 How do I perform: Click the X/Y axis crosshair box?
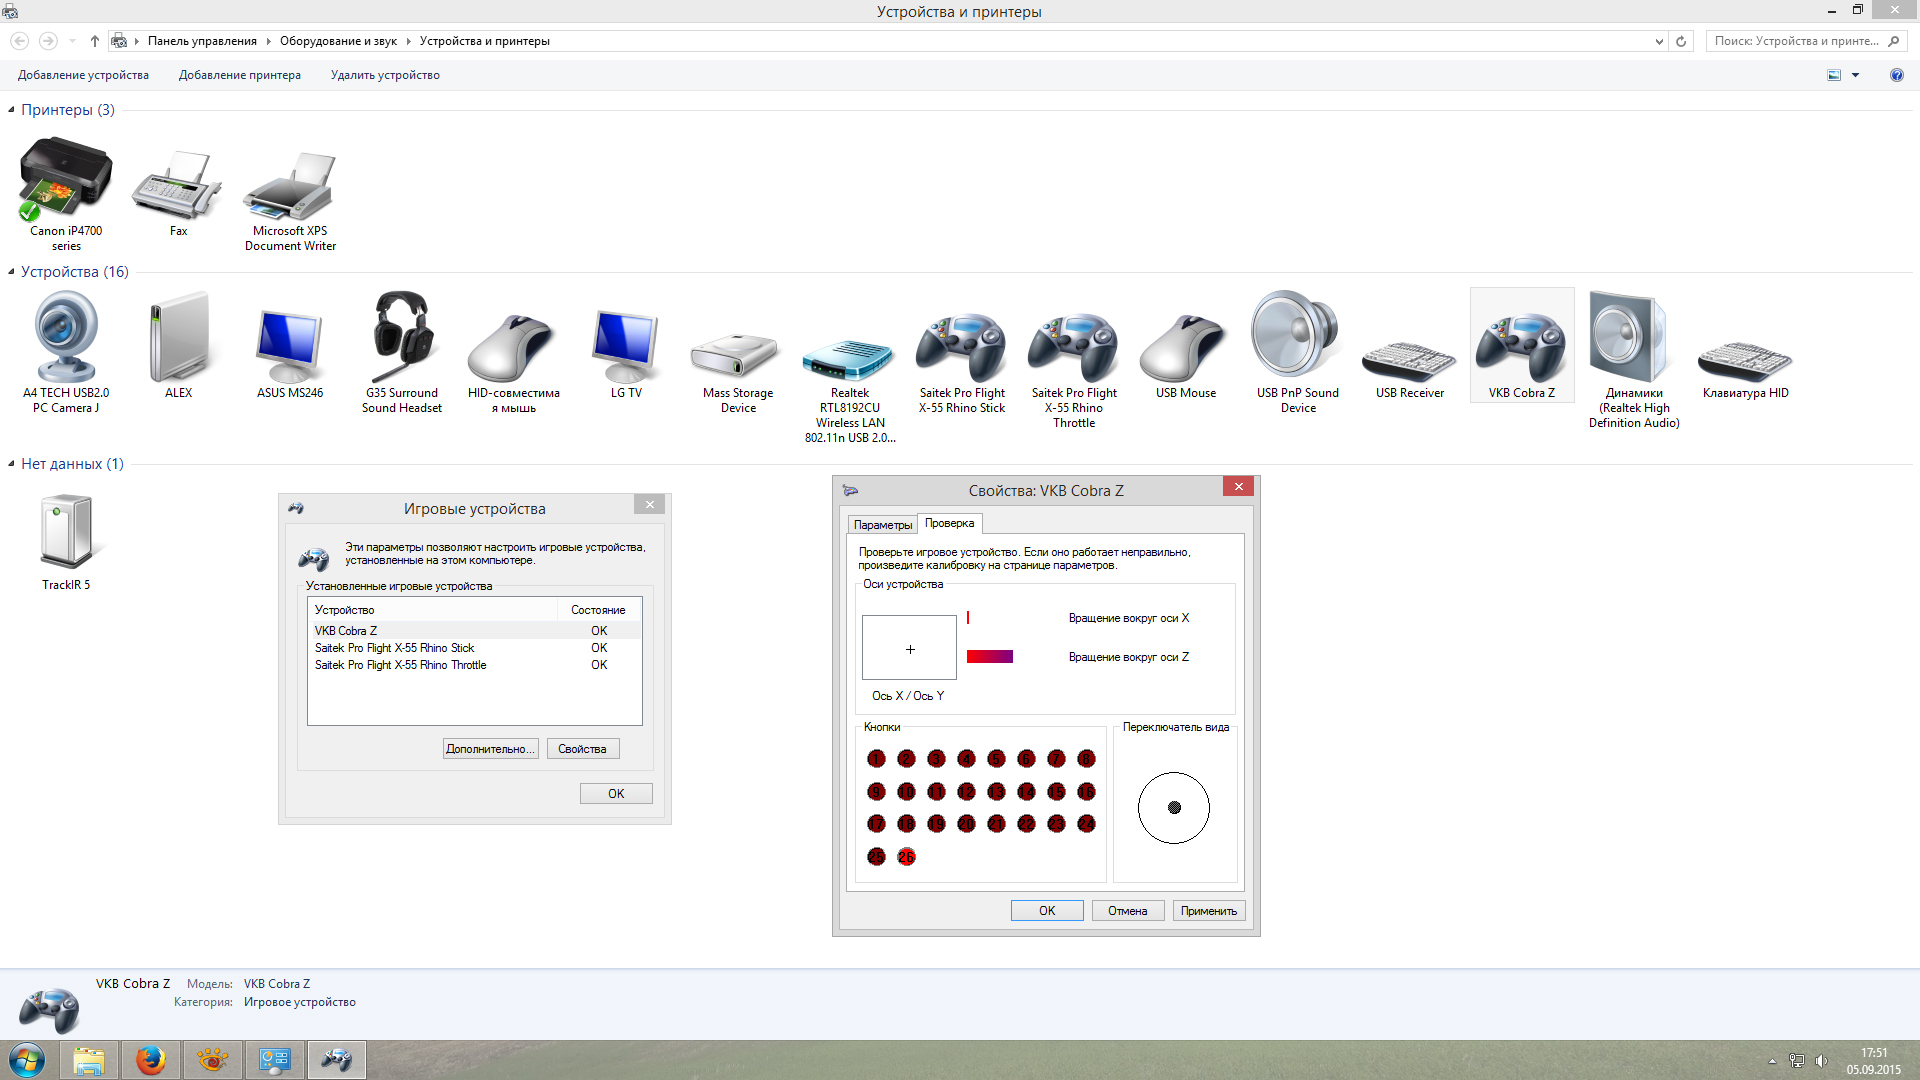[x=909, y=648]
